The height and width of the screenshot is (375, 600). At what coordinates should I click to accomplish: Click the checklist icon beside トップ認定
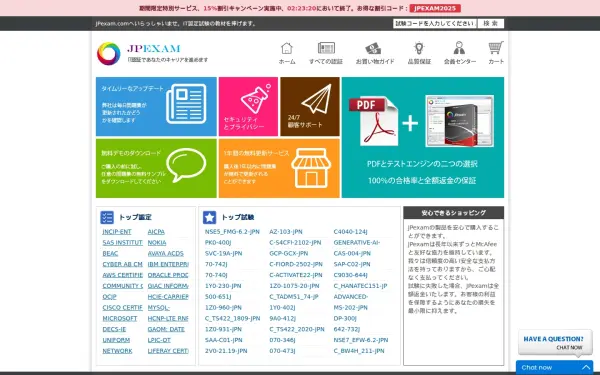[x=107, y=217]
